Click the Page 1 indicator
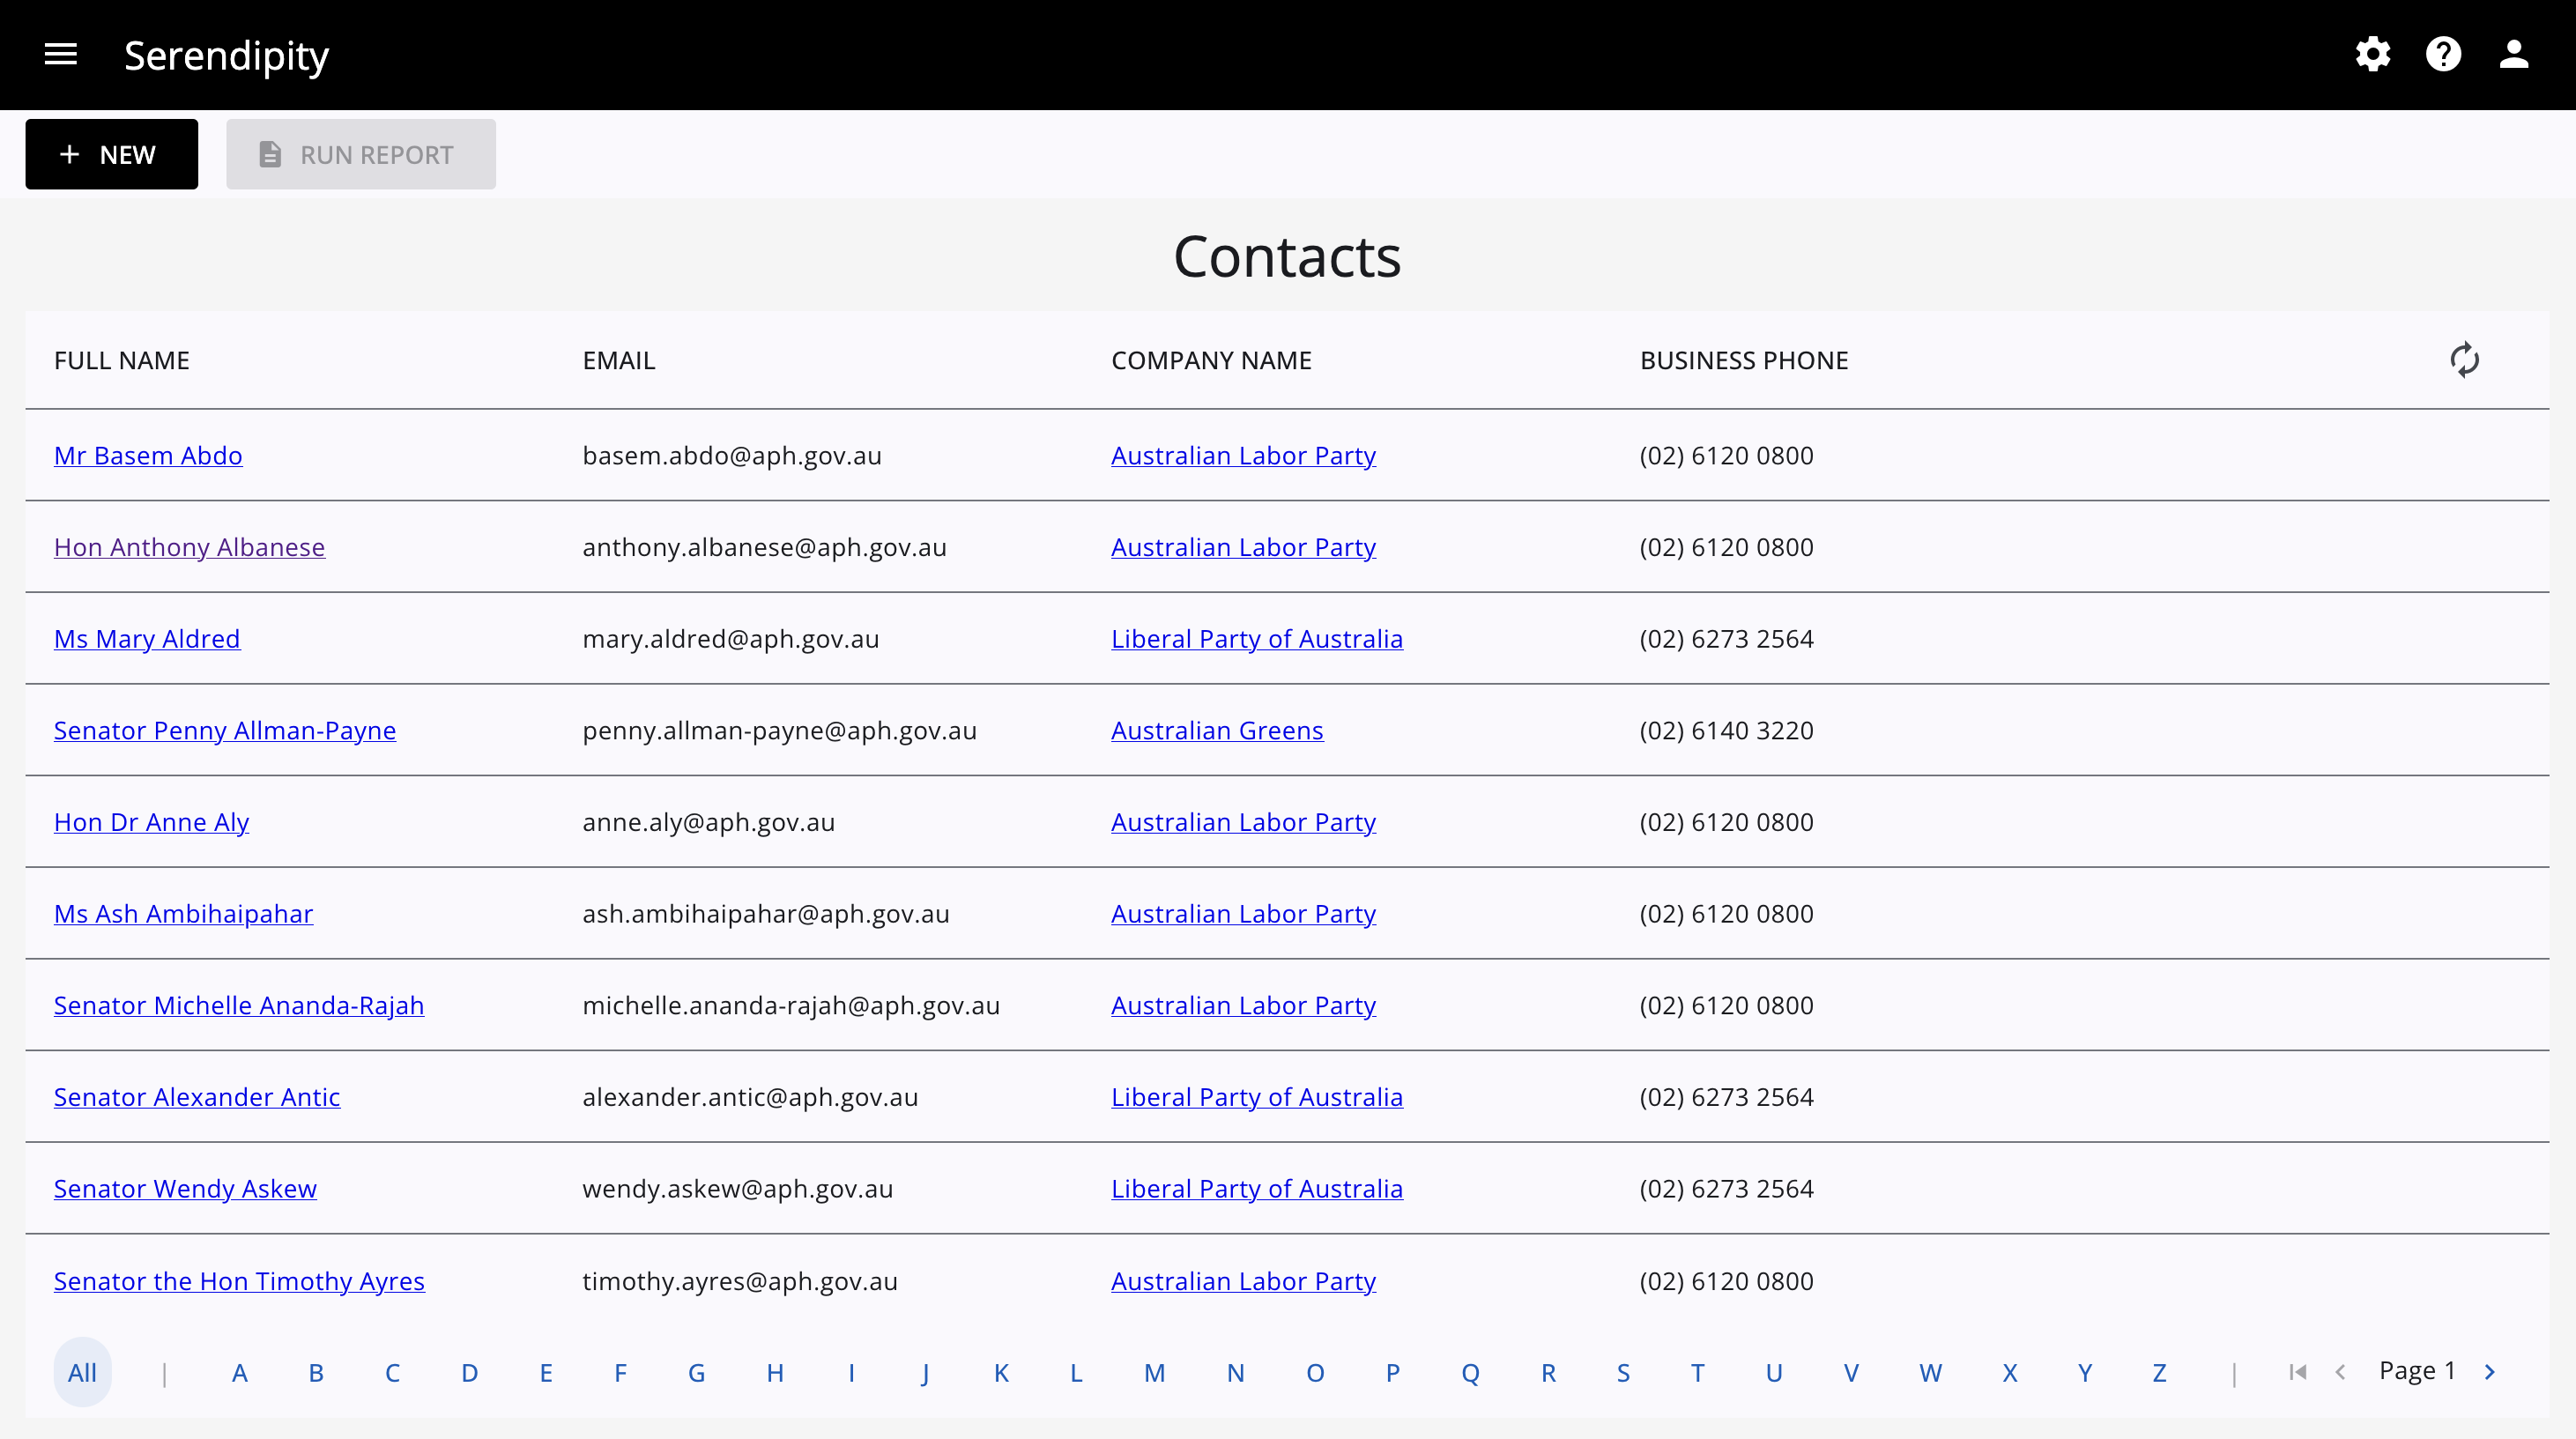The height and width of the screenshot is (1439, 2576). coord(2417,1370)
